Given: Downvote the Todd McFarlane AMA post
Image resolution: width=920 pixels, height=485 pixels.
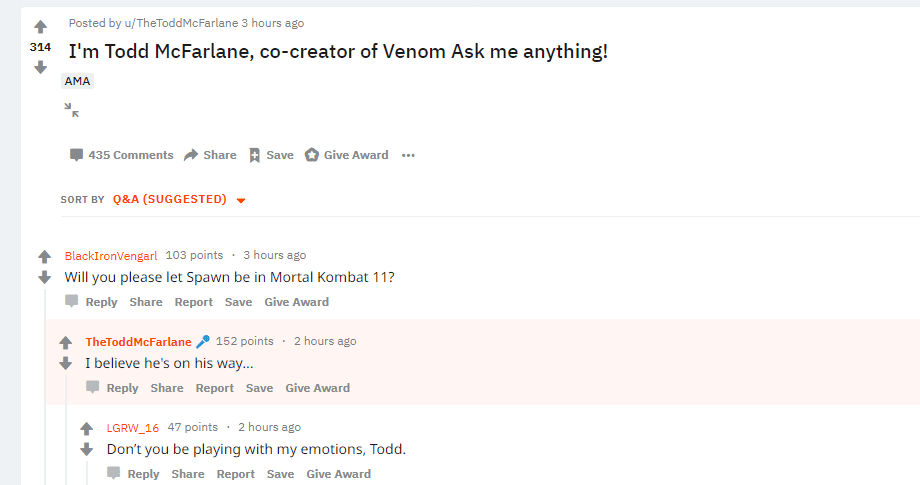Looking at the screenshot, I should (40, 67).
